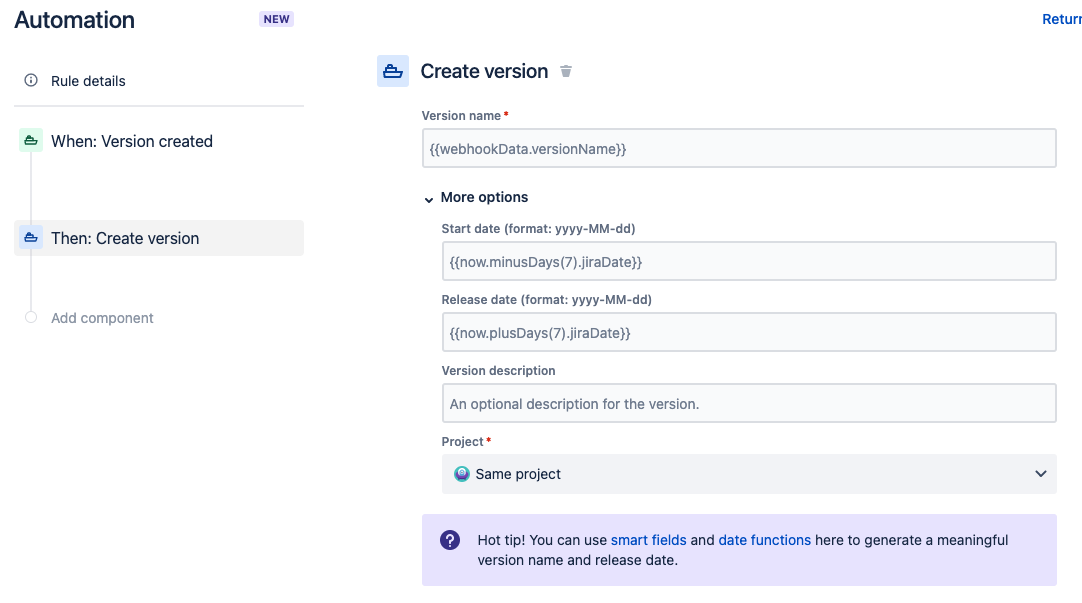
Task: Click the trash icon to delete Create version action
Action: [x=566, y=71]
